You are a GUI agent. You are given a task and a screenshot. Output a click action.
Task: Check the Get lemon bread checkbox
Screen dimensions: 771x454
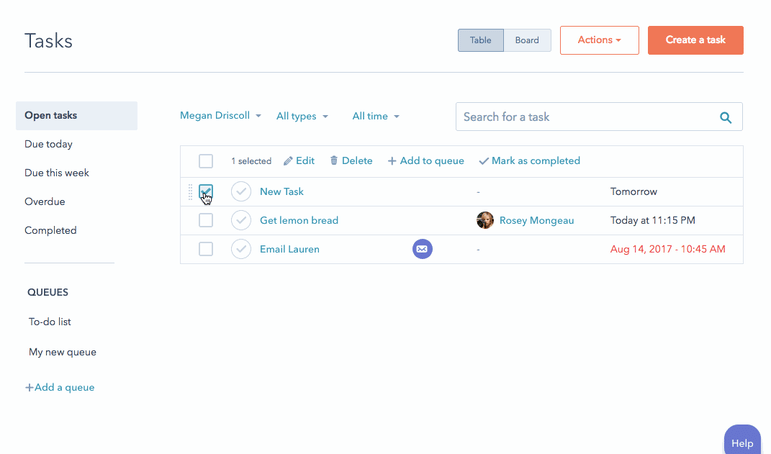(206, 220)
